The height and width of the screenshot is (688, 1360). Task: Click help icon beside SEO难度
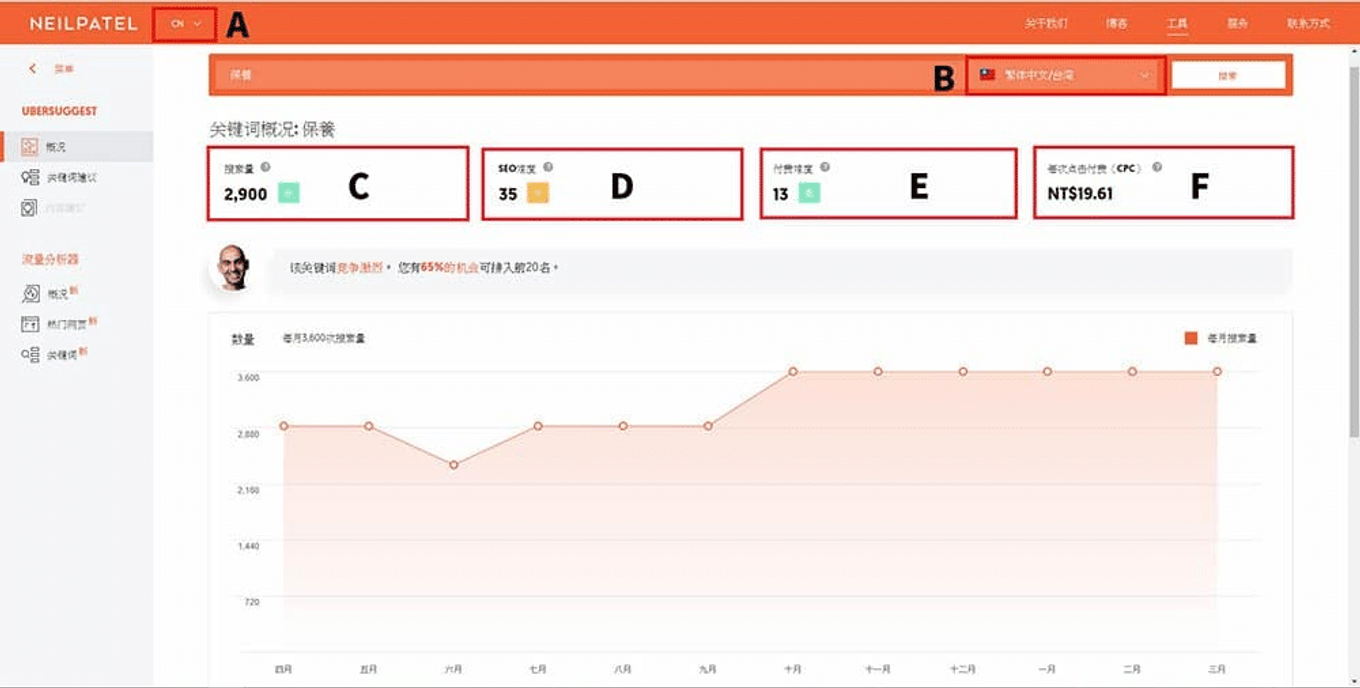(548, 168)
